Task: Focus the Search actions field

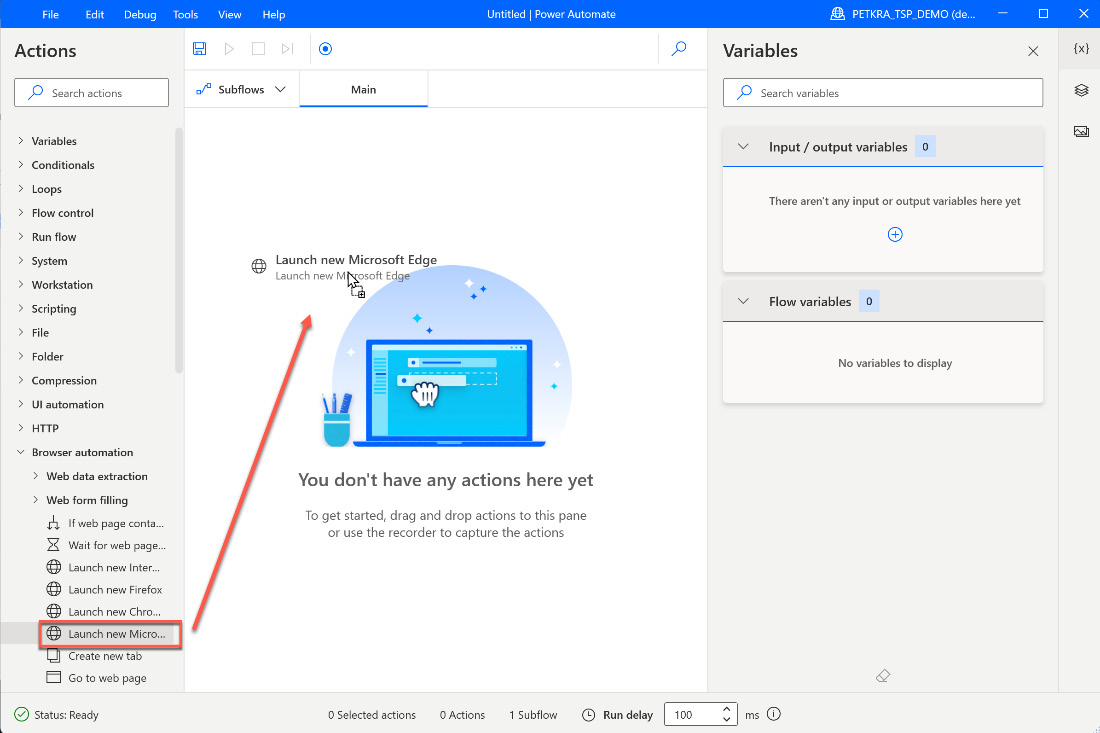Action: coord(91,93)
